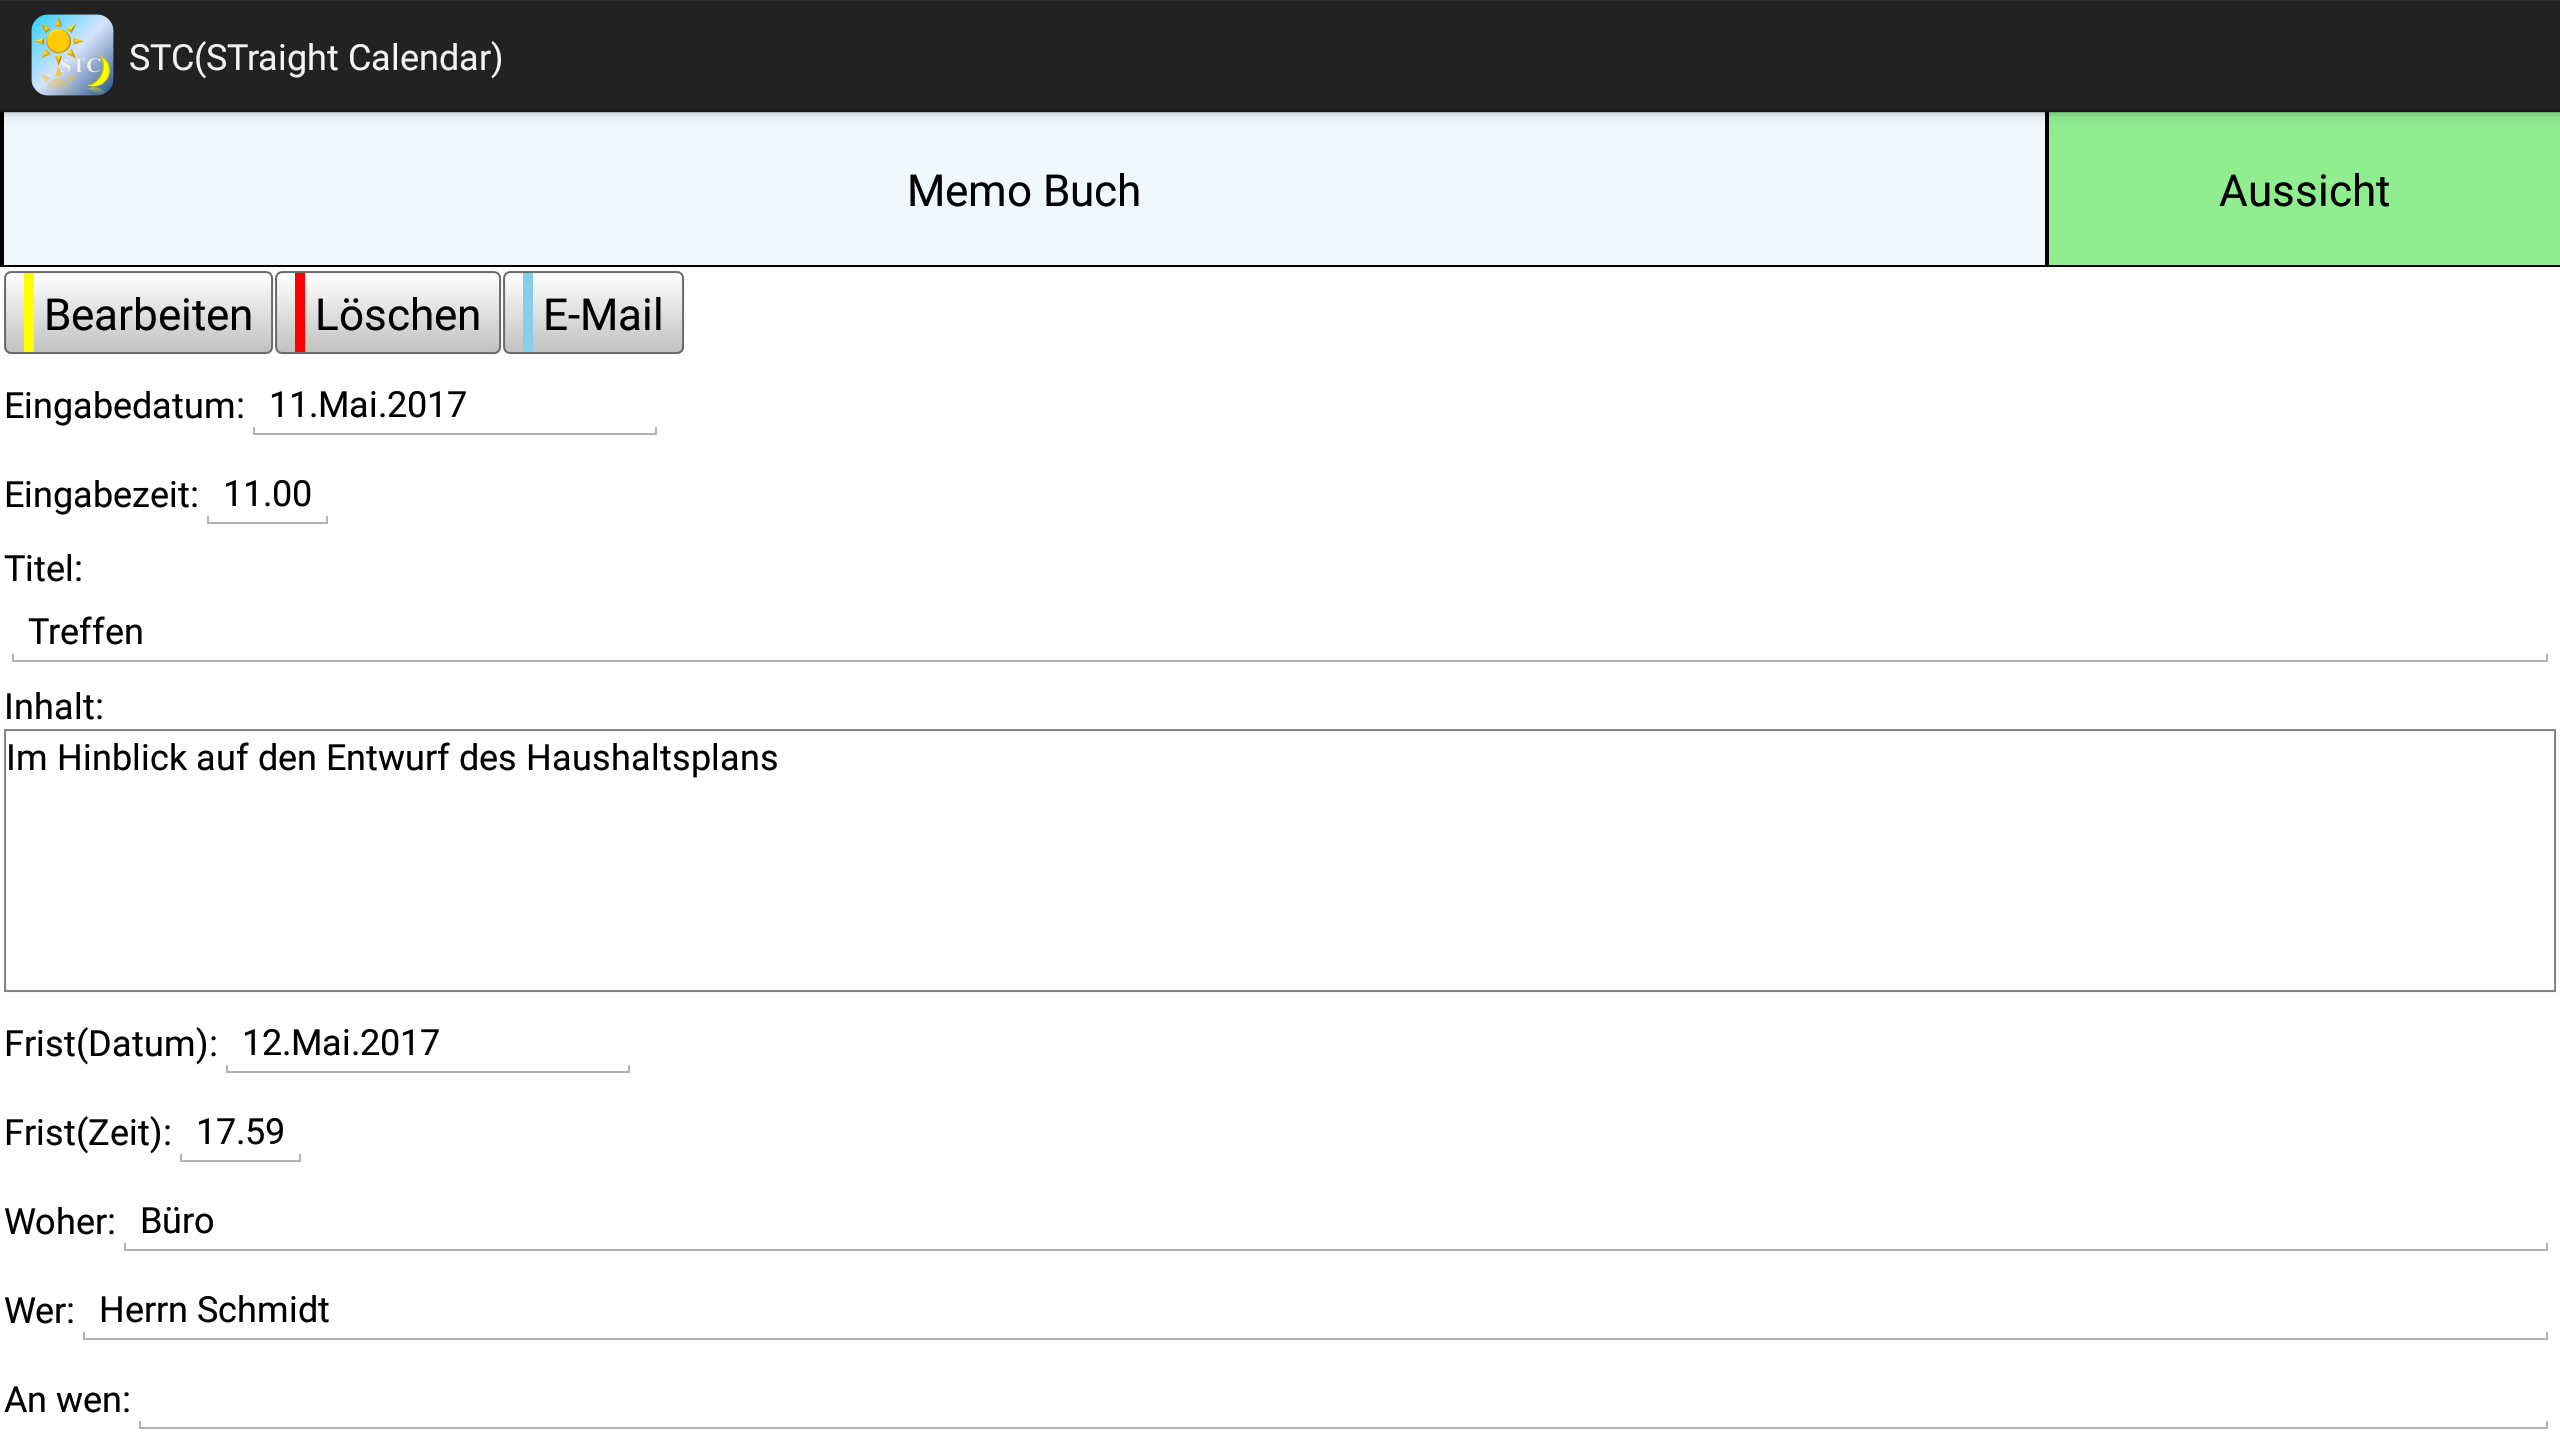Click the blue strip on E-Mail
The width and height of the screenshot is (2560, 1456).
pyautogui.click(x=528, y=313)
